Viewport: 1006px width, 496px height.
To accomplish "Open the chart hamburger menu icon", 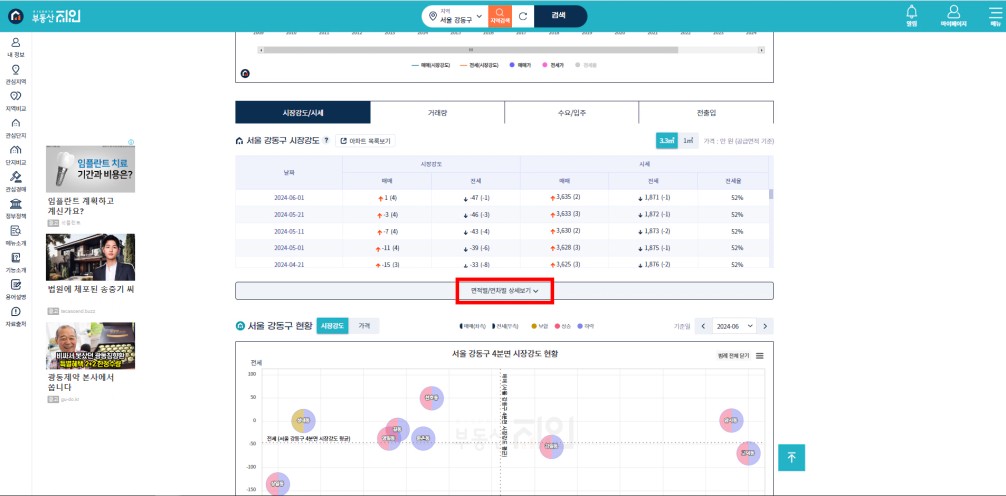I will point(760,356).
